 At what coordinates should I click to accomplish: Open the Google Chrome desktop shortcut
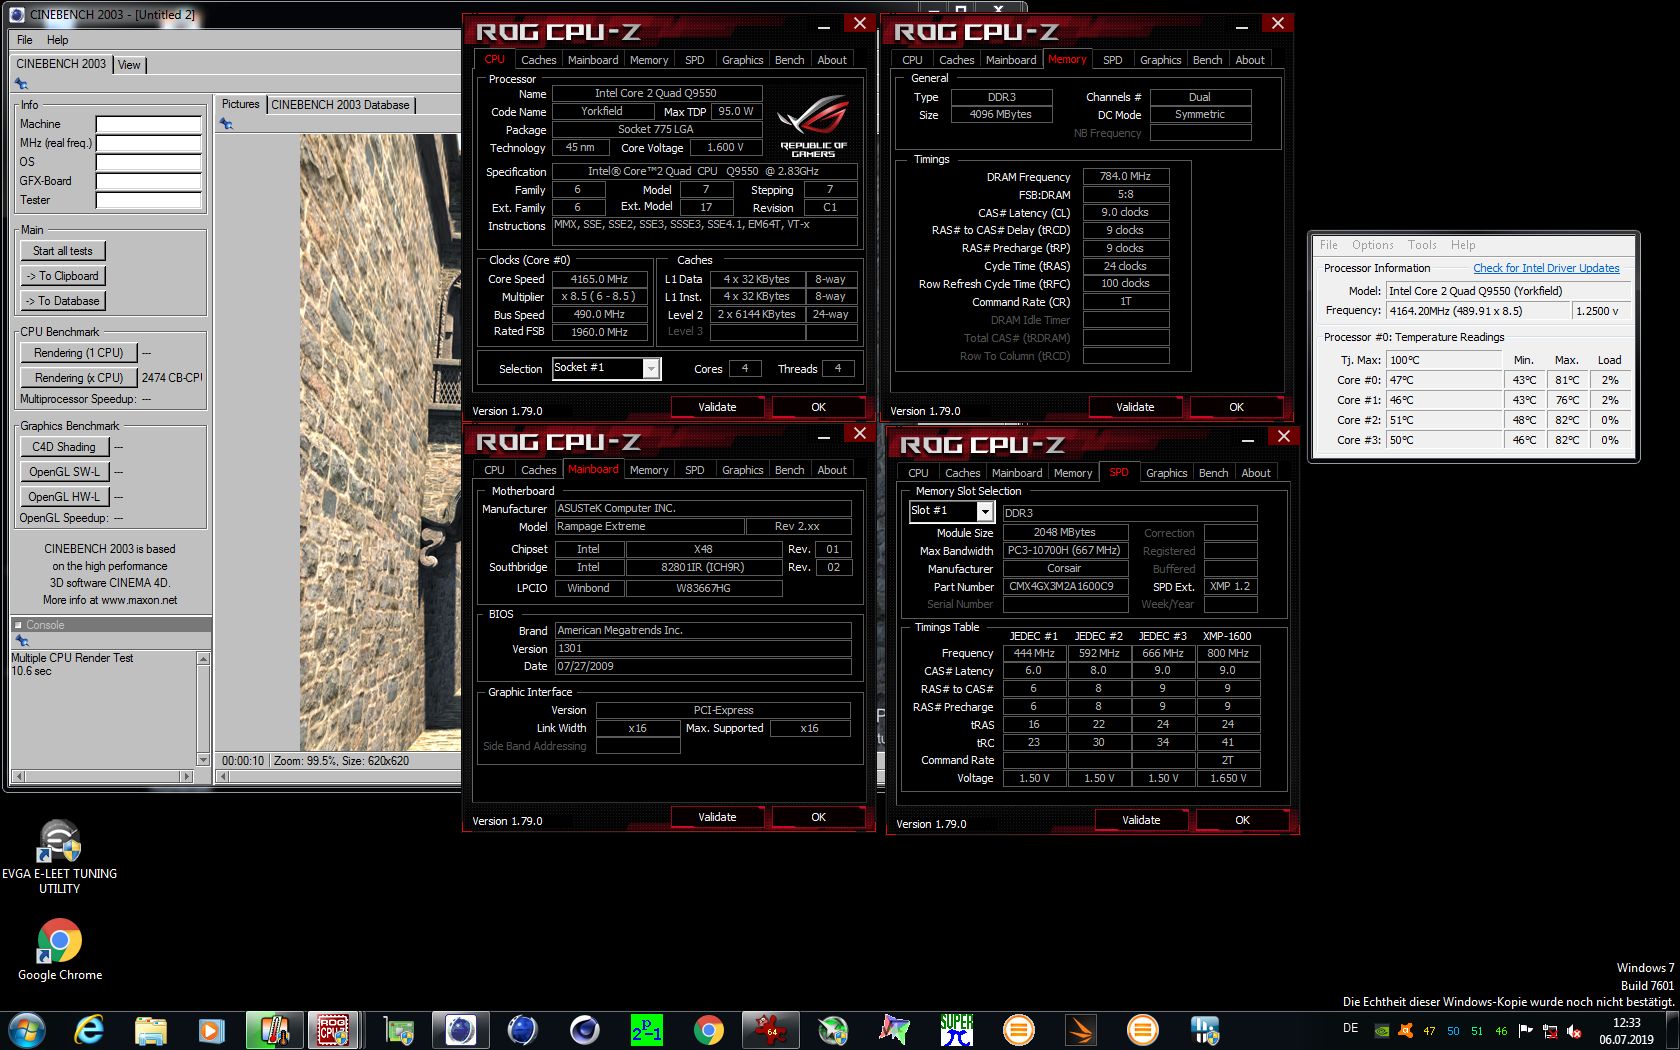pyautogui.click(x=59, y=950)
